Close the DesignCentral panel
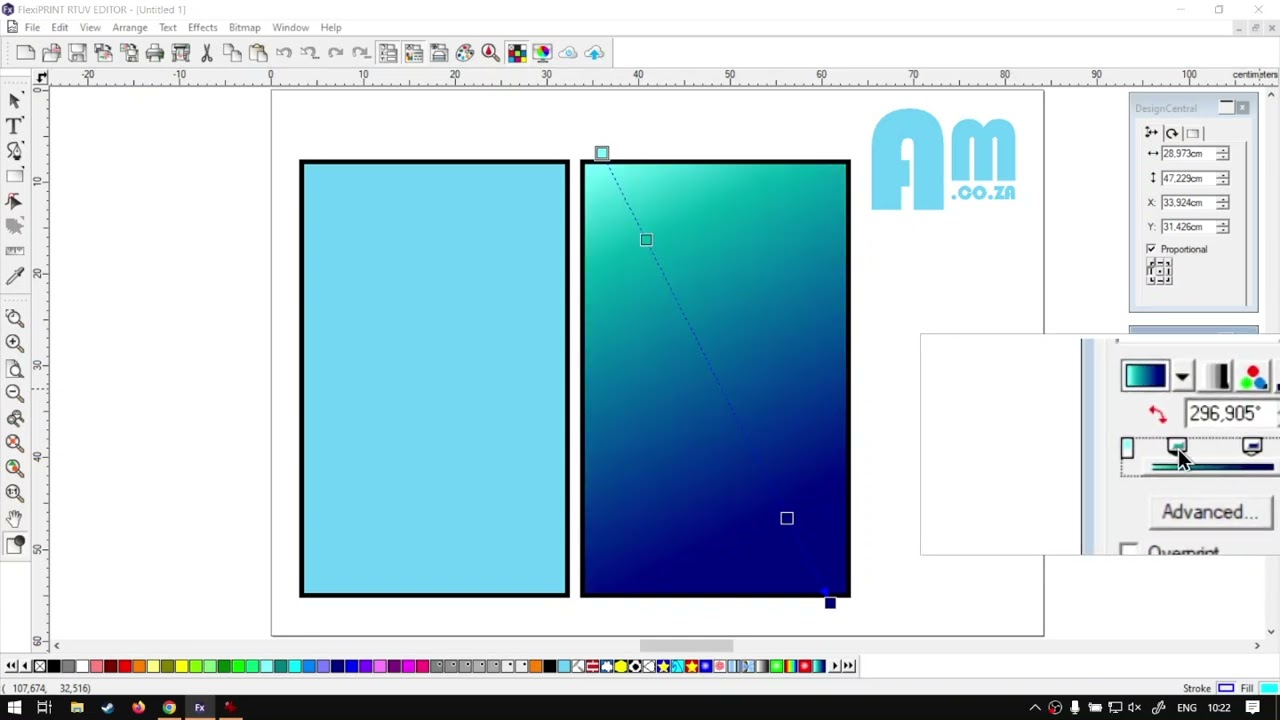The width and height of the screenshot is (1280, 720). (1242, 108)
